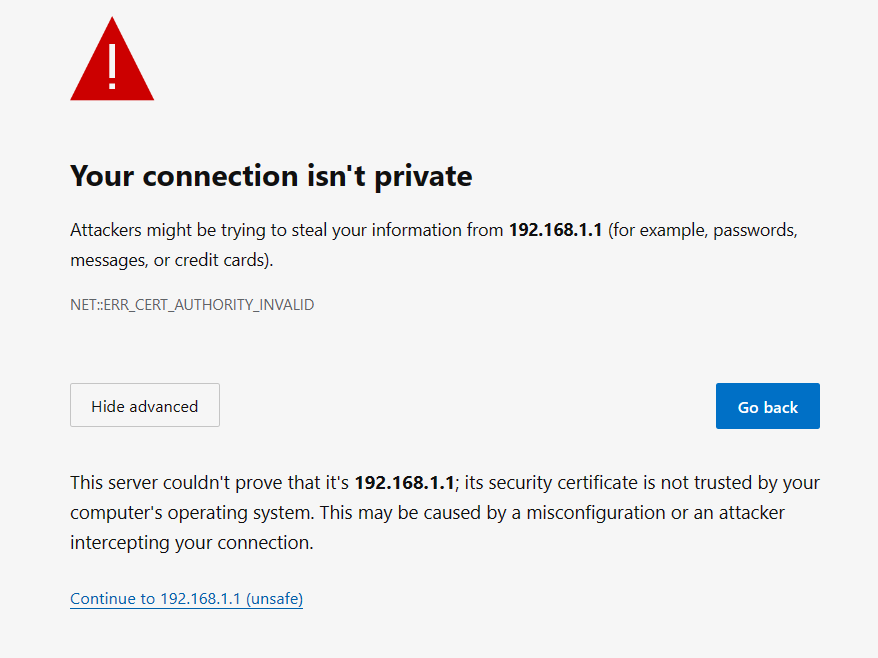The height and width of the screenshot is (658, 878).
Task: Open the Continue to 192.168.1.1 (unsafe) link
Action: coord(186,599)
